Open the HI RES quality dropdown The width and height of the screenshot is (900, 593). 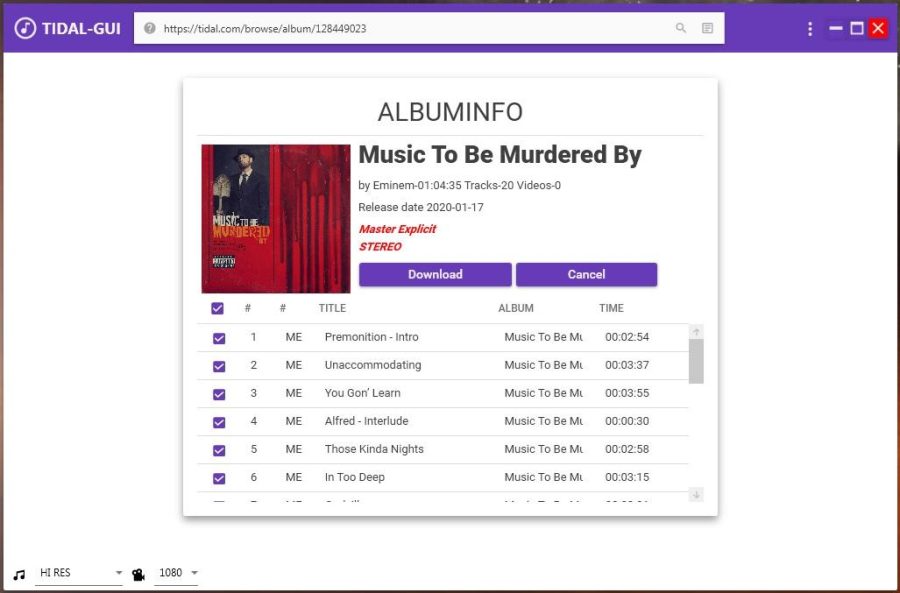coord(118,572)
